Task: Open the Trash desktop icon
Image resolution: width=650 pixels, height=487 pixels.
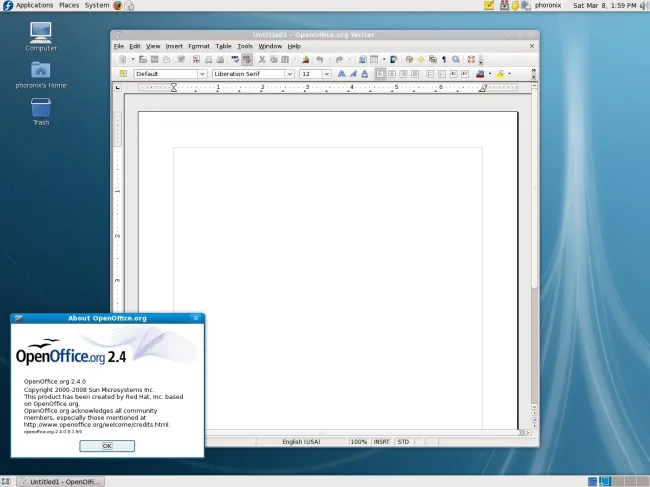Action: tap(41, 110)
